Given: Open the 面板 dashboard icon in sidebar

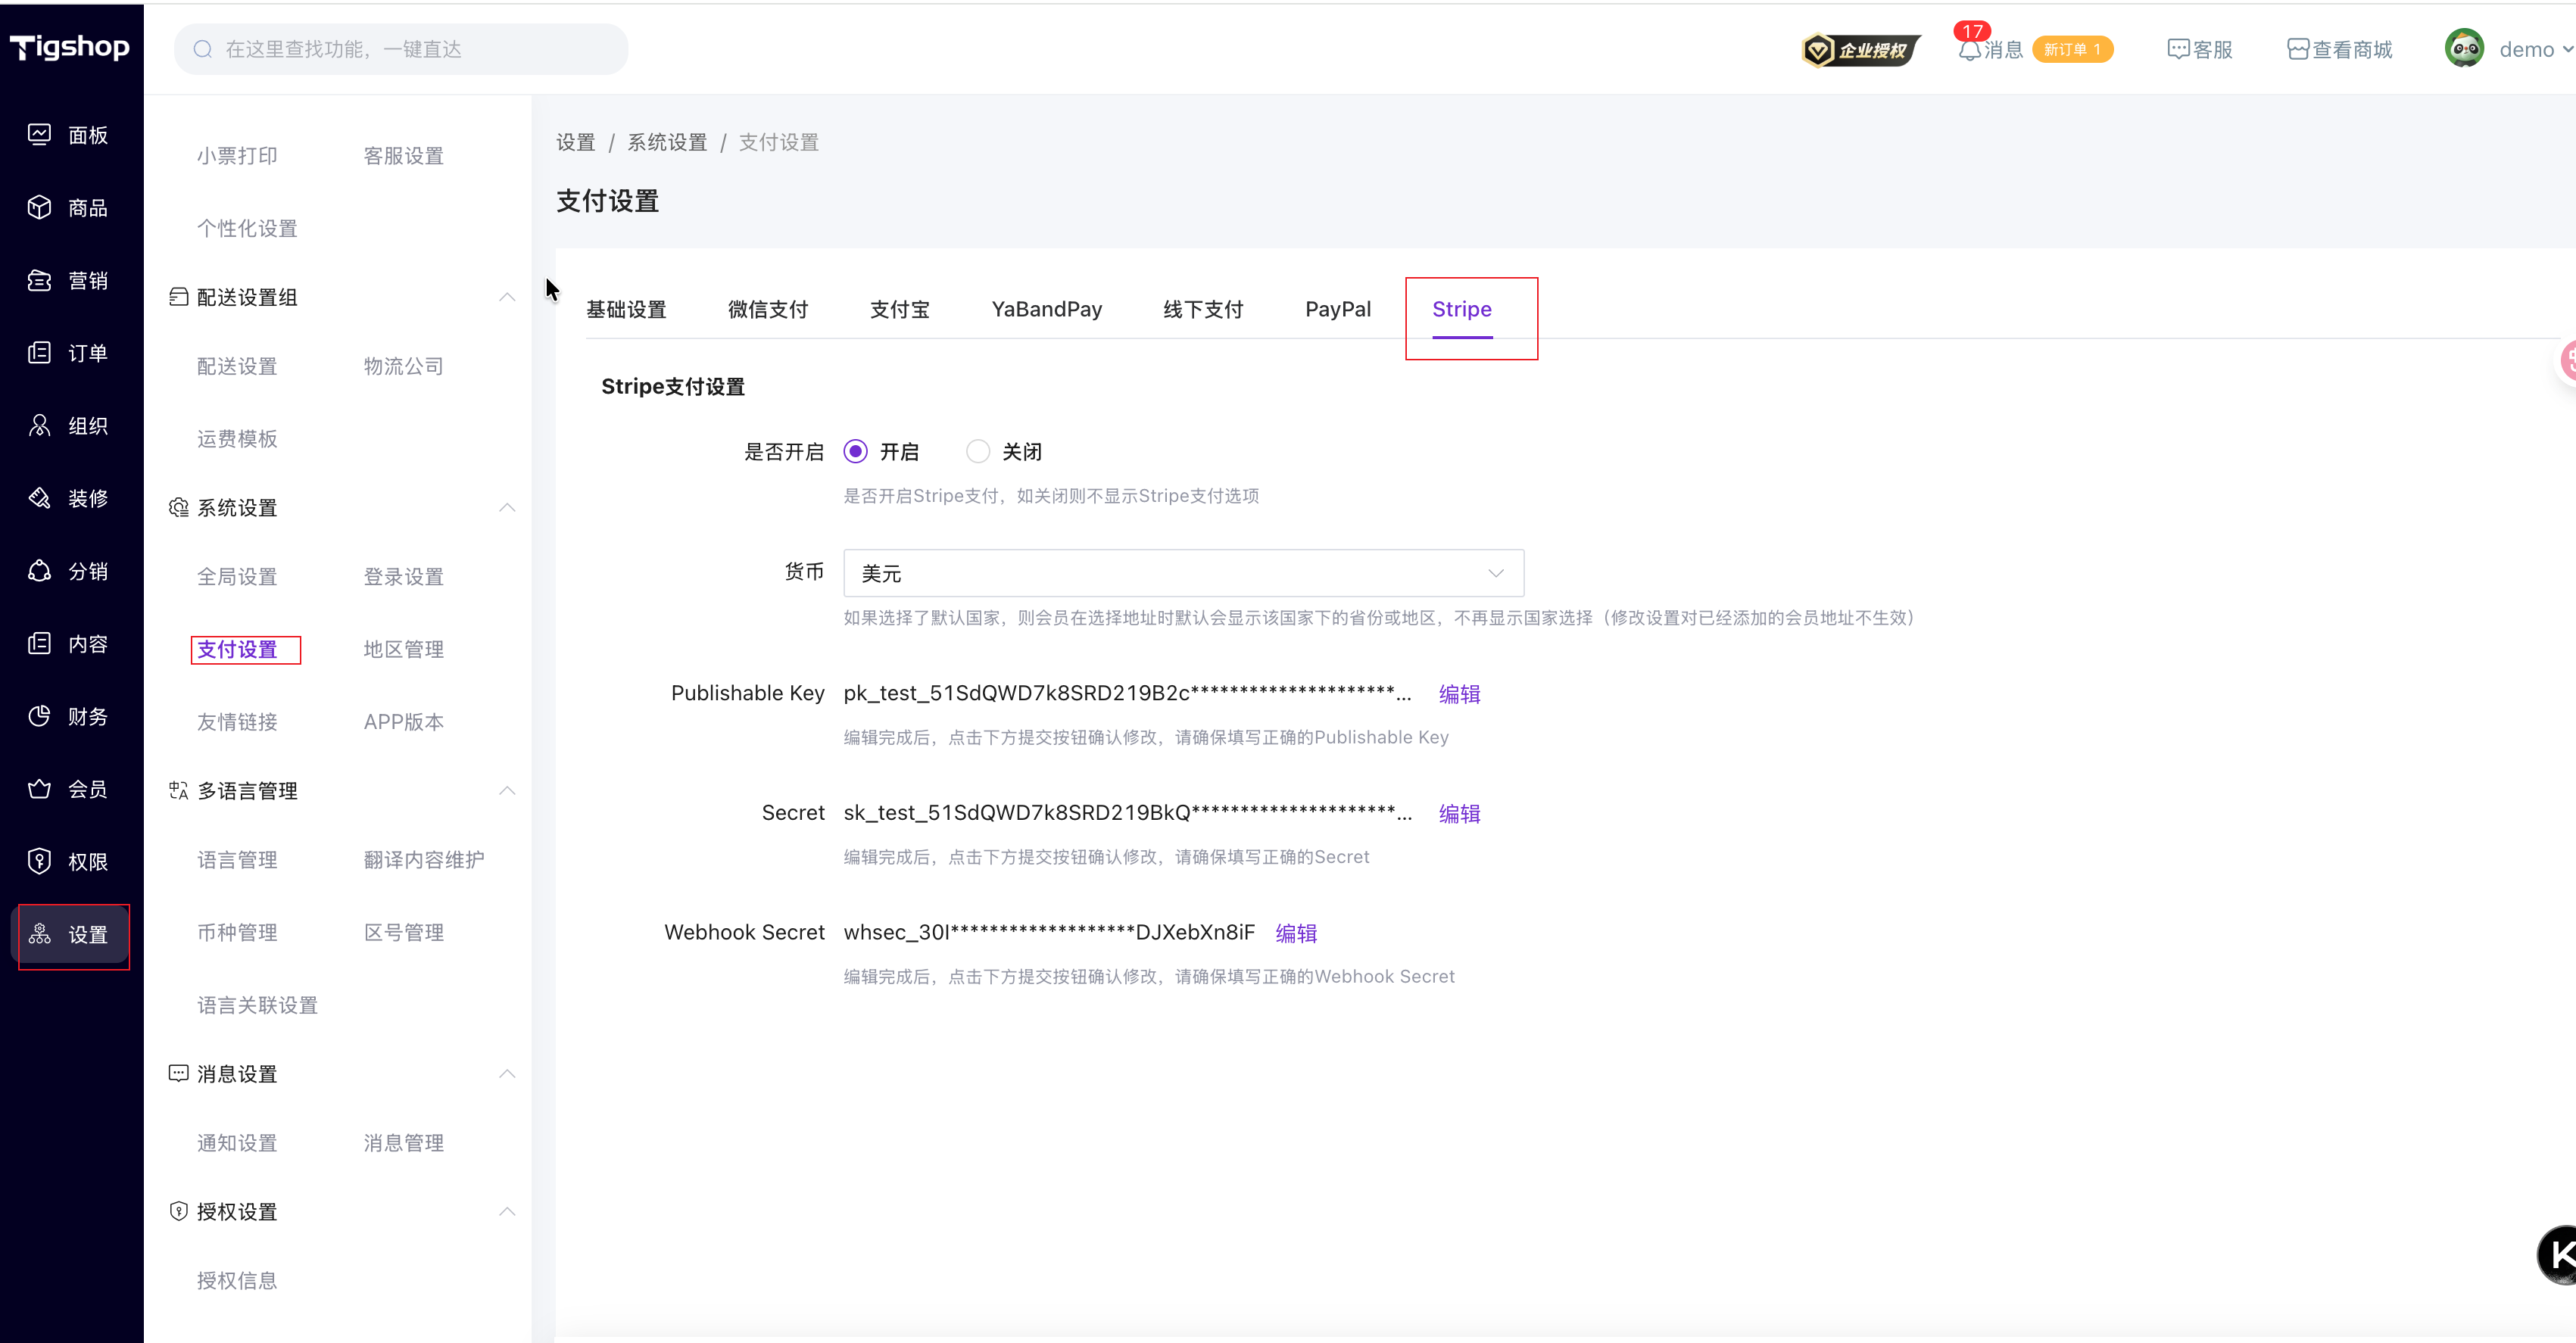Looking at the screenshot, I should (39, 134).
